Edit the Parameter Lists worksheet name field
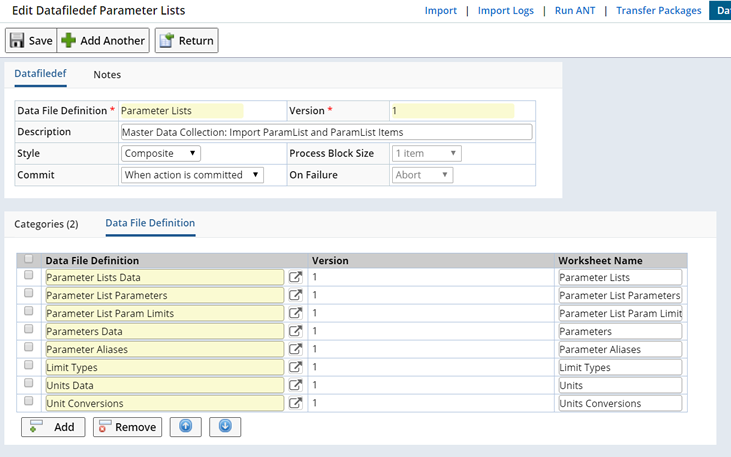The width and height of the screenshot is (731, 457). pyautogui.click(x=620, y=277)
